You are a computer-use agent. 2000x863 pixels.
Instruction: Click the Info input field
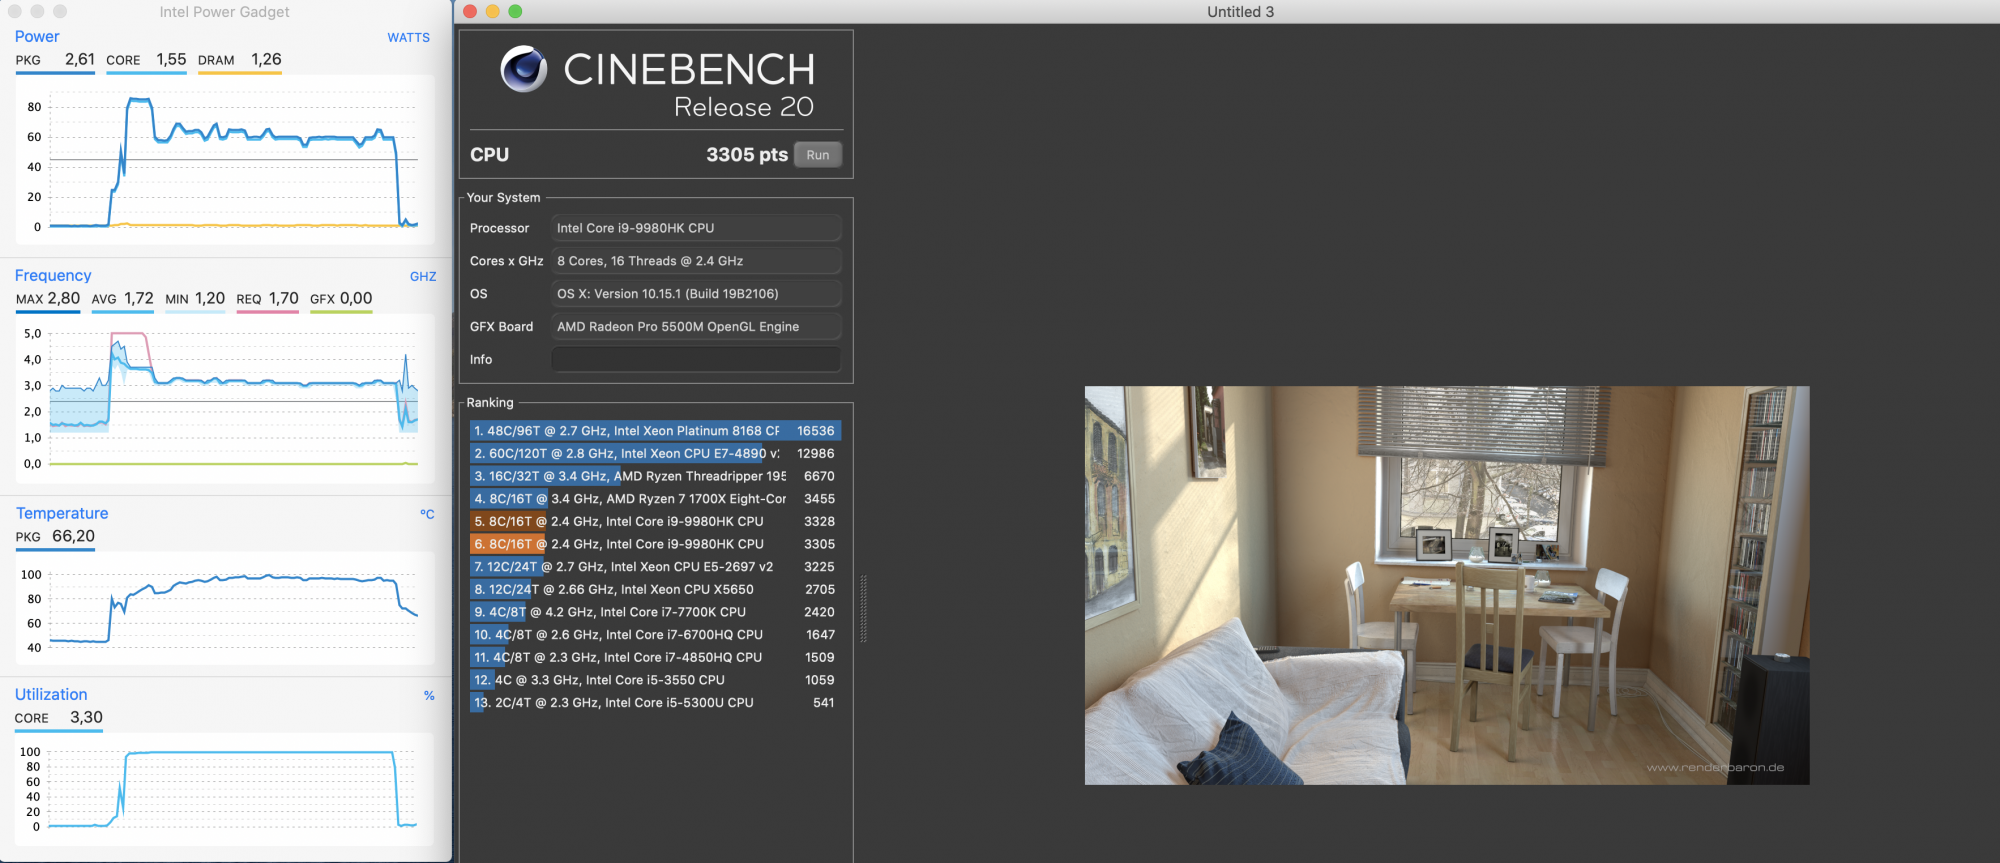coord(696,360)
